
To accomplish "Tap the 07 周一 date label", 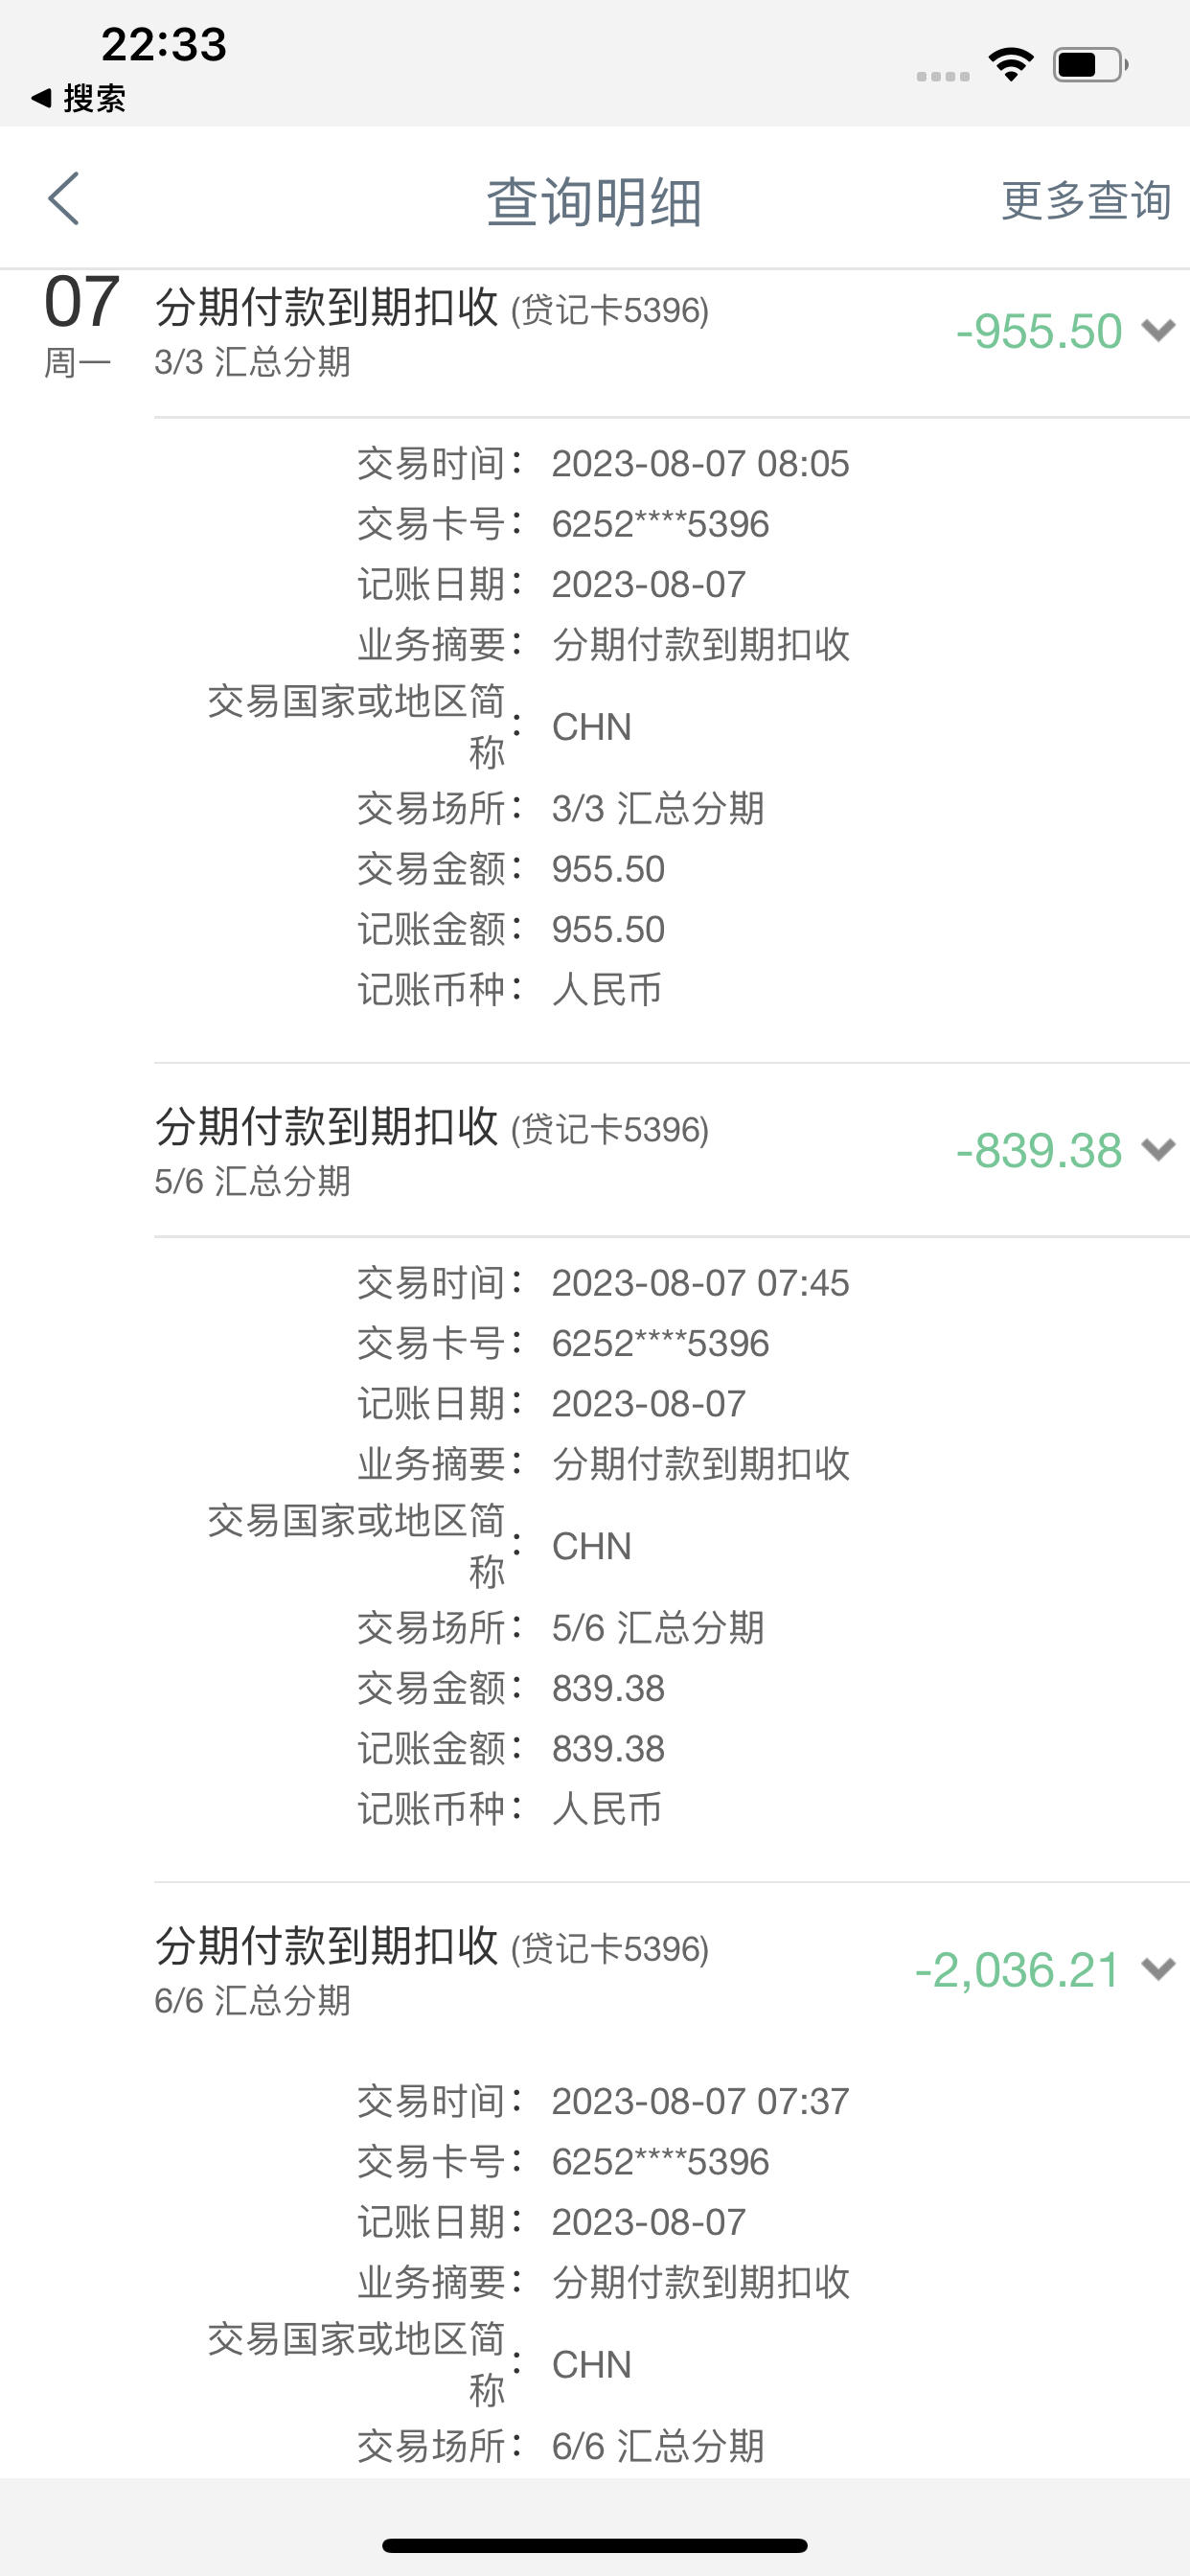I will pos(81,325).
